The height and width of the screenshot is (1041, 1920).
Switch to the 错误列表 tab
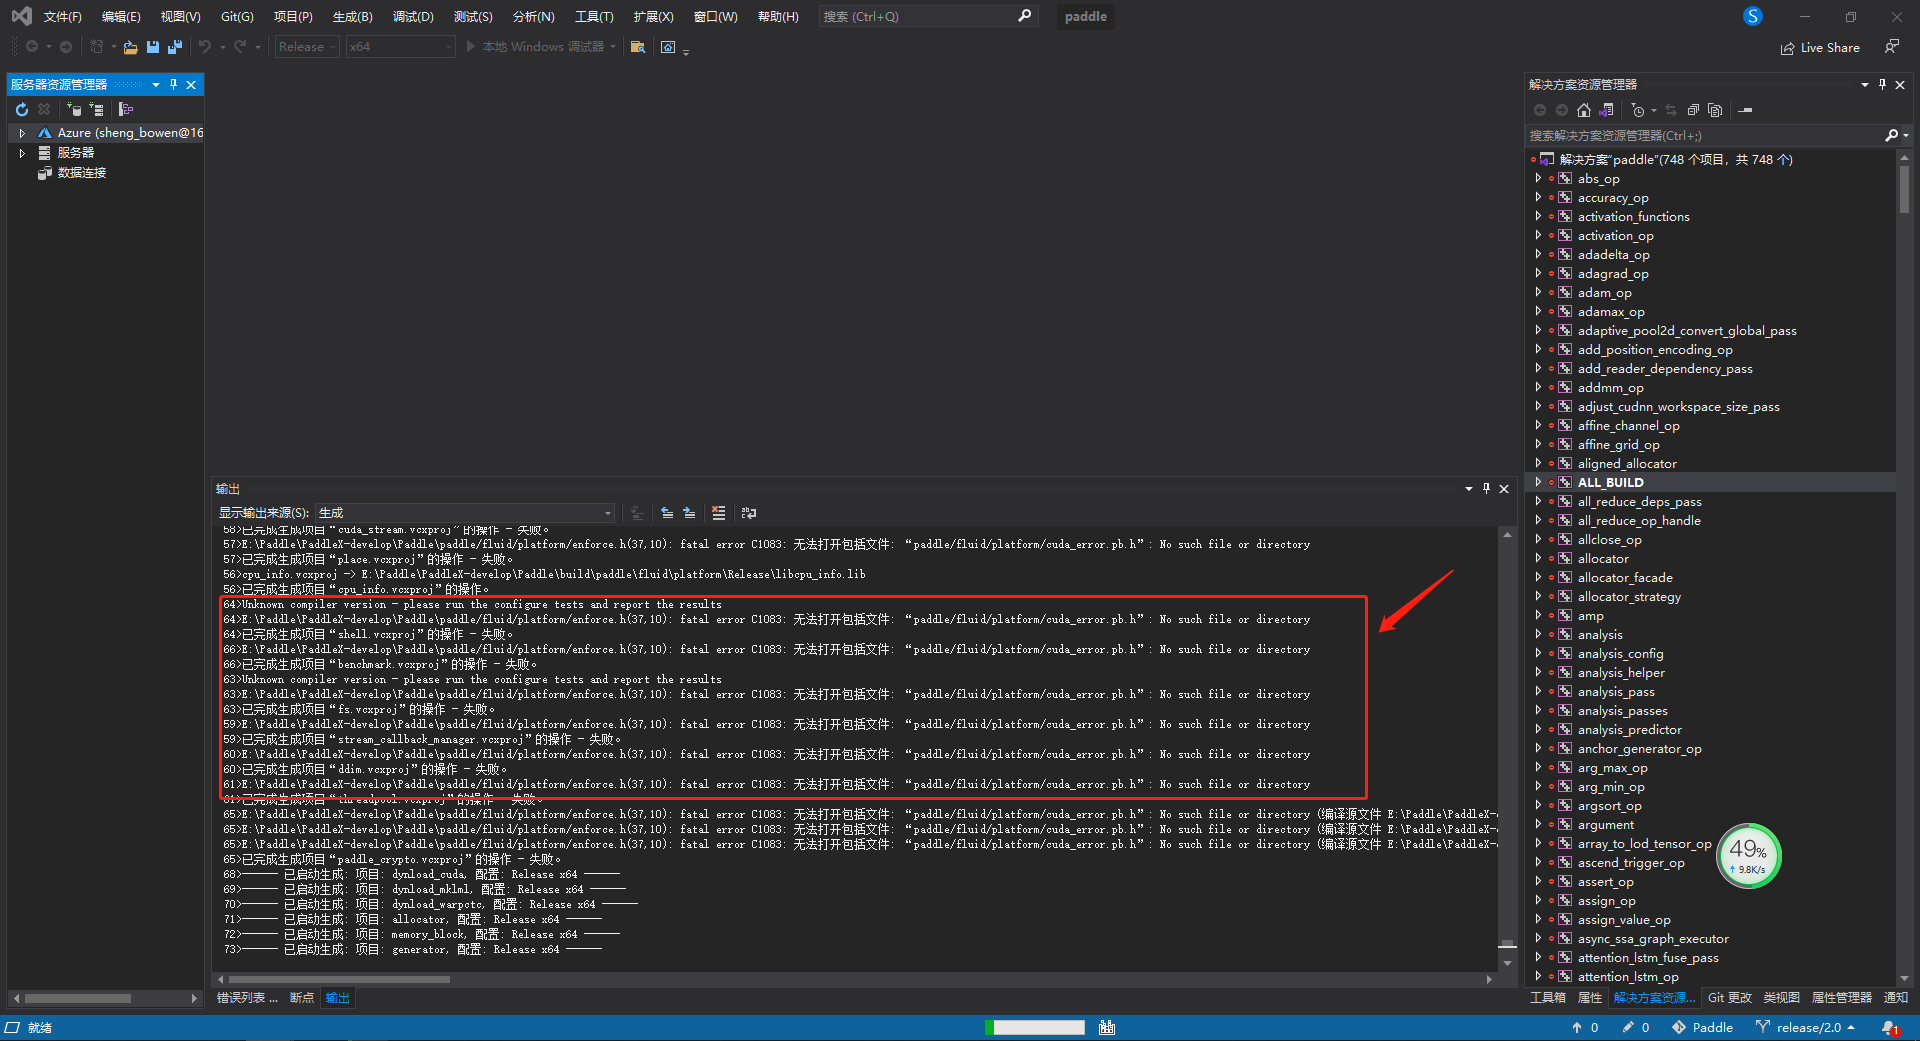pos(245,997)
